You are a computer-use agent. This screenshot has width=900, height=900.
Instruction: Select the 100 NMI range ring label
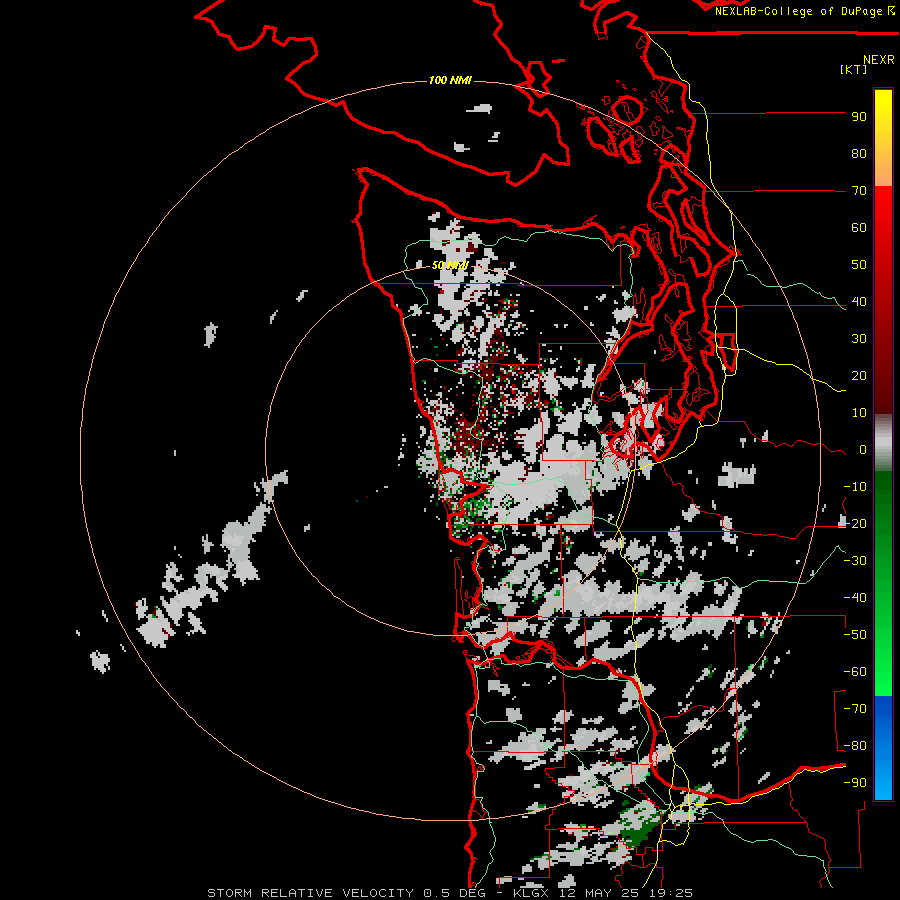click(x=450, y=80)
